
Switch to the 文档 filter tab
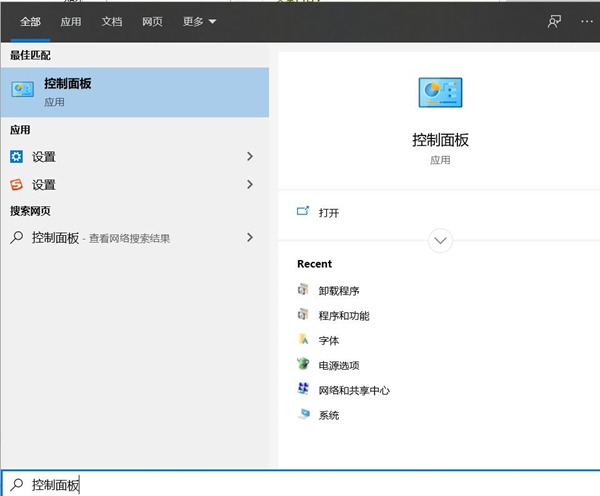tap(112, 21)
